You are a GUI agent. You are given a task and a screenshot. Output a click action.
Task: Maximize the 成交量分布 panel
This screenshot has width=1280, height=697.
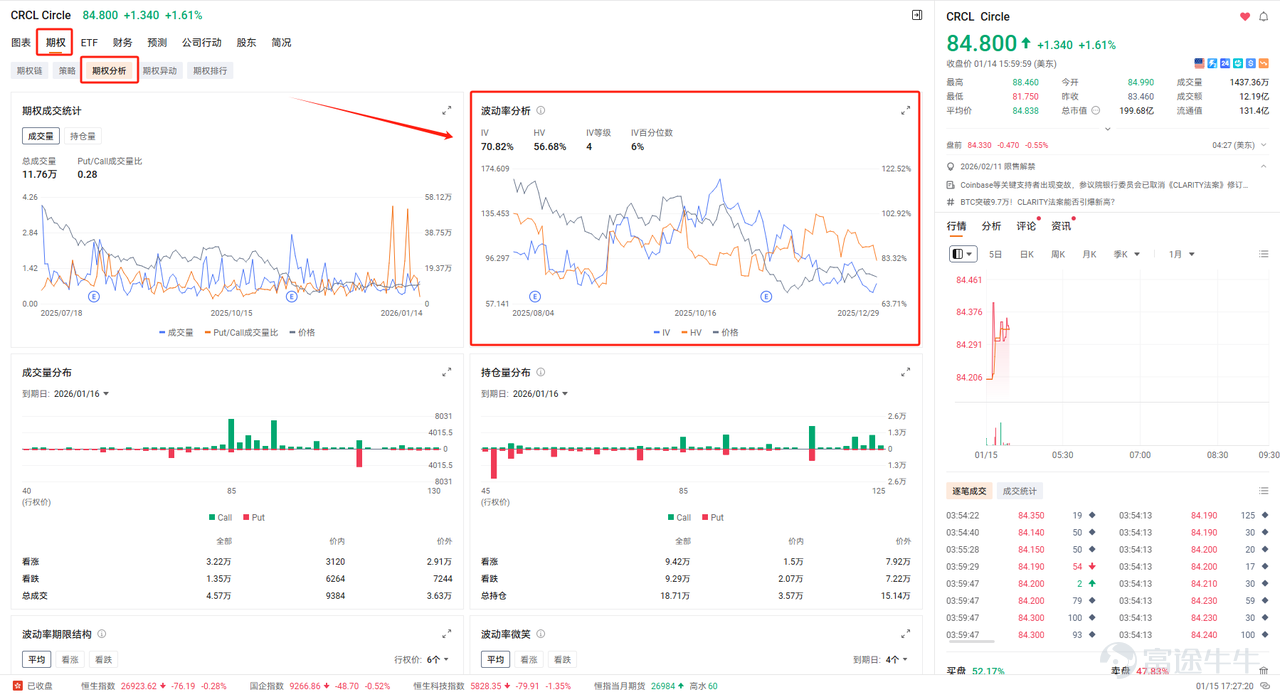[x=447, y=372]
